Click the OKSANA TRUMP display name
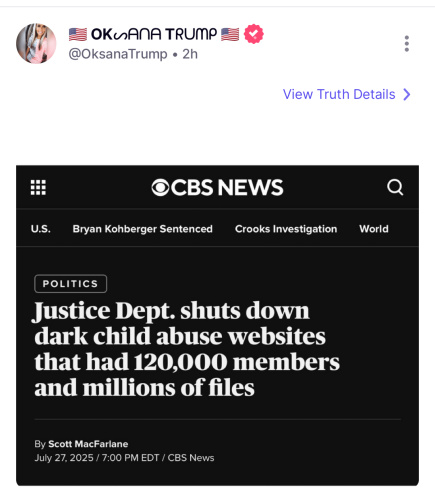The width and height of the screenshot is (435, 500). 154,34
